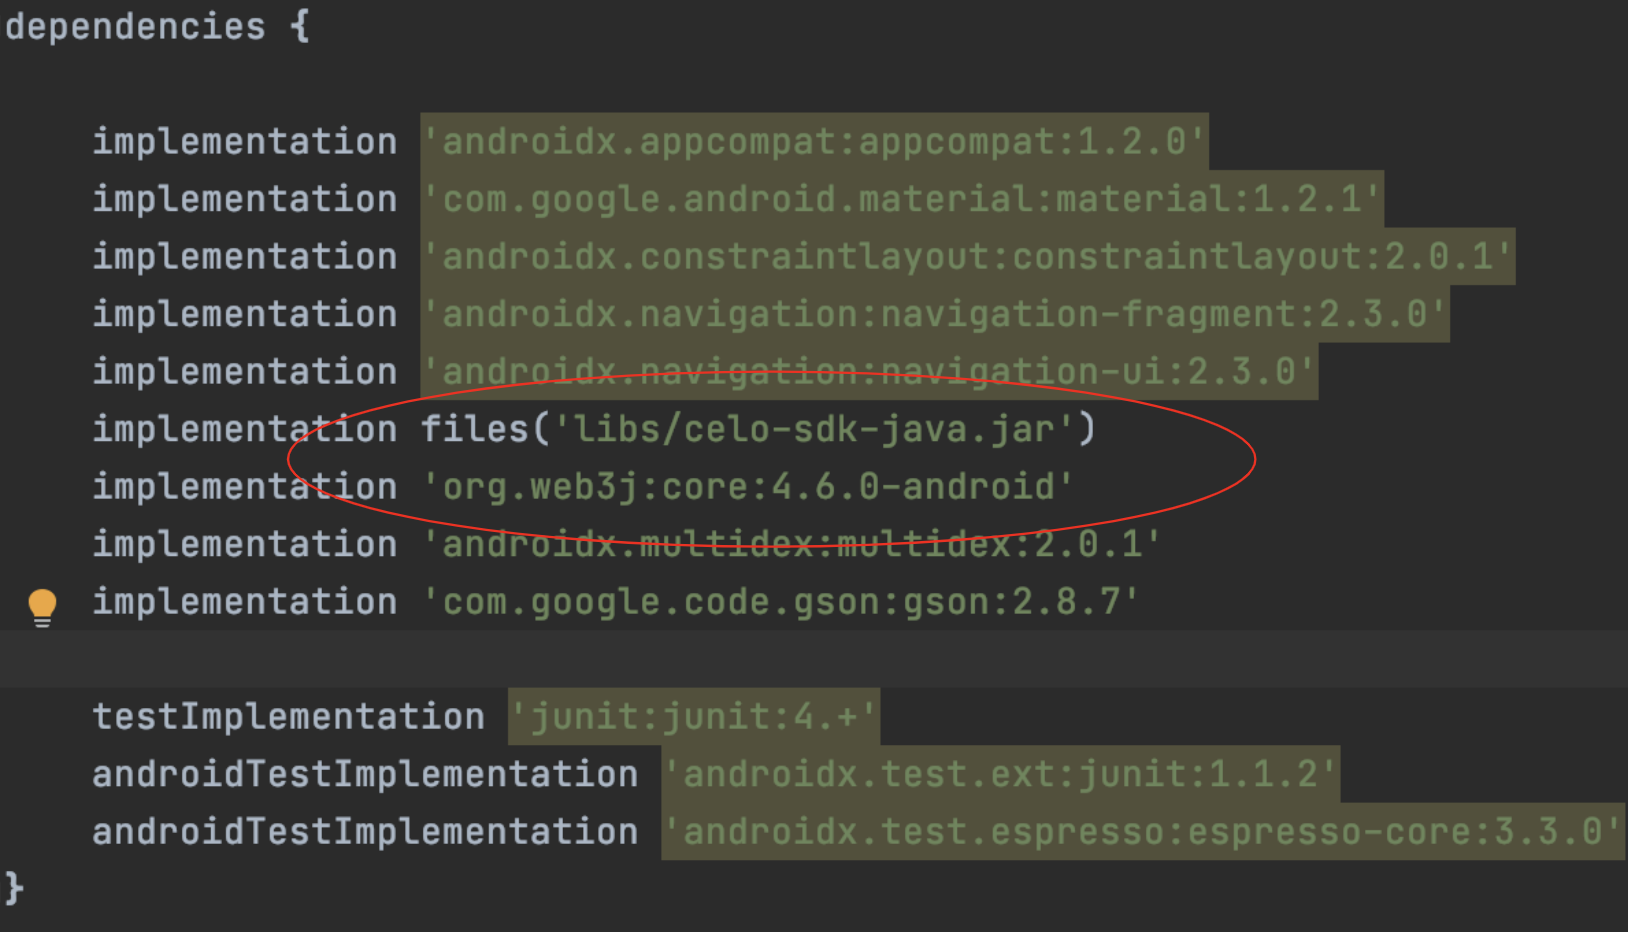The image size is (1628, 932).
Task: Click 'androidx.navigation:navigation-fragment:2.3.0' string
Action: click(x=935, y=314)
